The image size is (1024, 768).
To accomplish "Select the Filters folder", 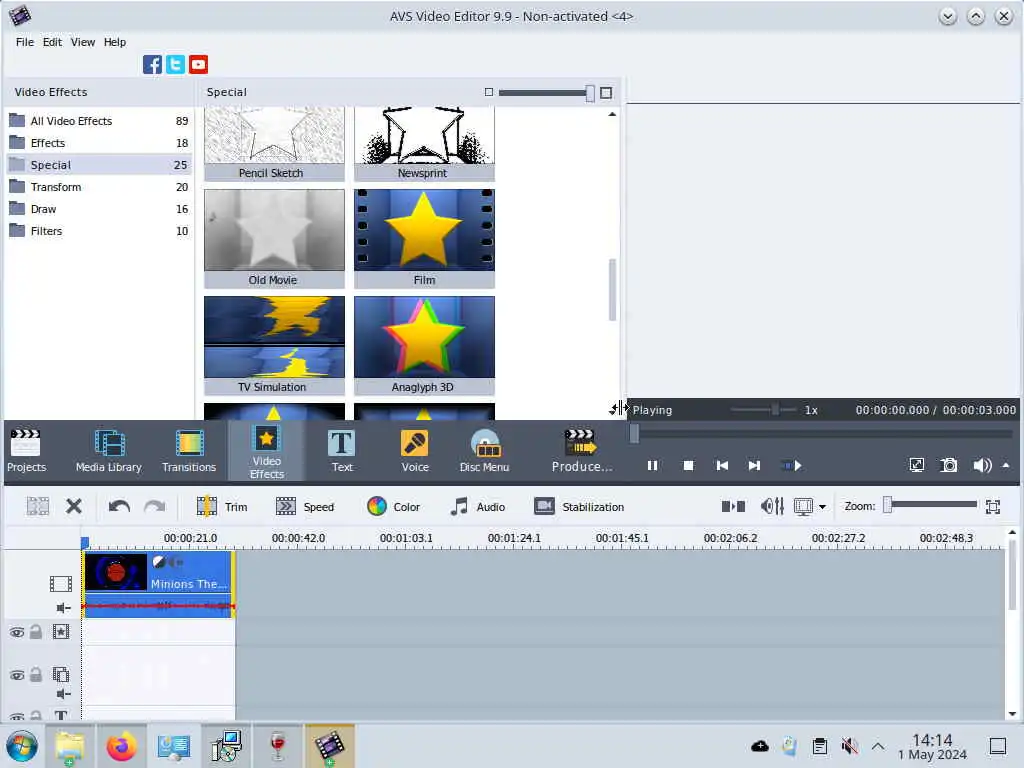I will (99, 231).
